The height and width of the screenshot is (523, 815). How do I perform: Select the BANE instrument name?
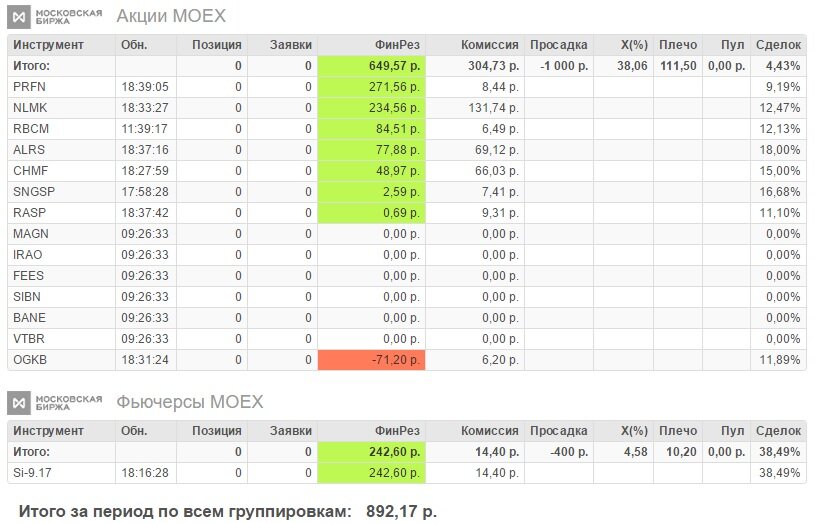click(30, 318)
